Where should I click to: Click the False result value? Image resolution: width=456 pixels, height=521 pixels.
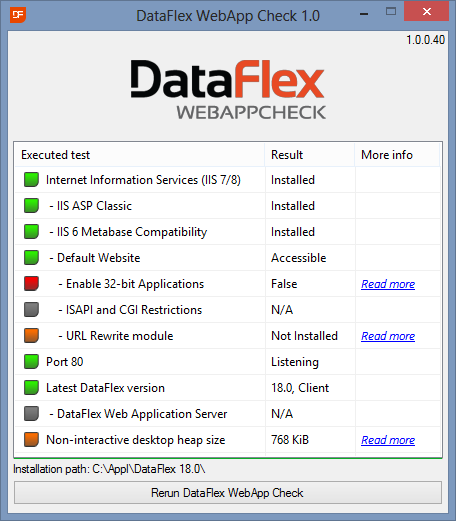coord(284,284)
